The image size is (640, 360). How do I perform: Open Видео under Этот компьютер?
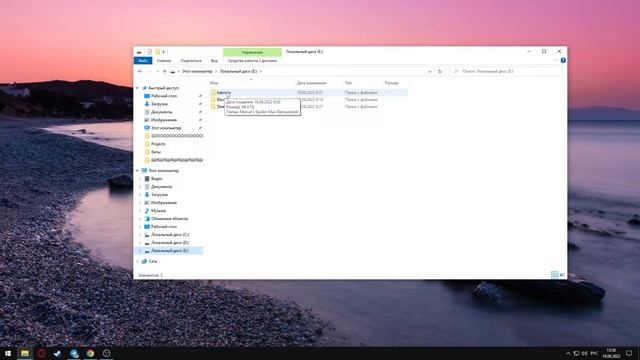pyautogui.click(x=156, y=179)
